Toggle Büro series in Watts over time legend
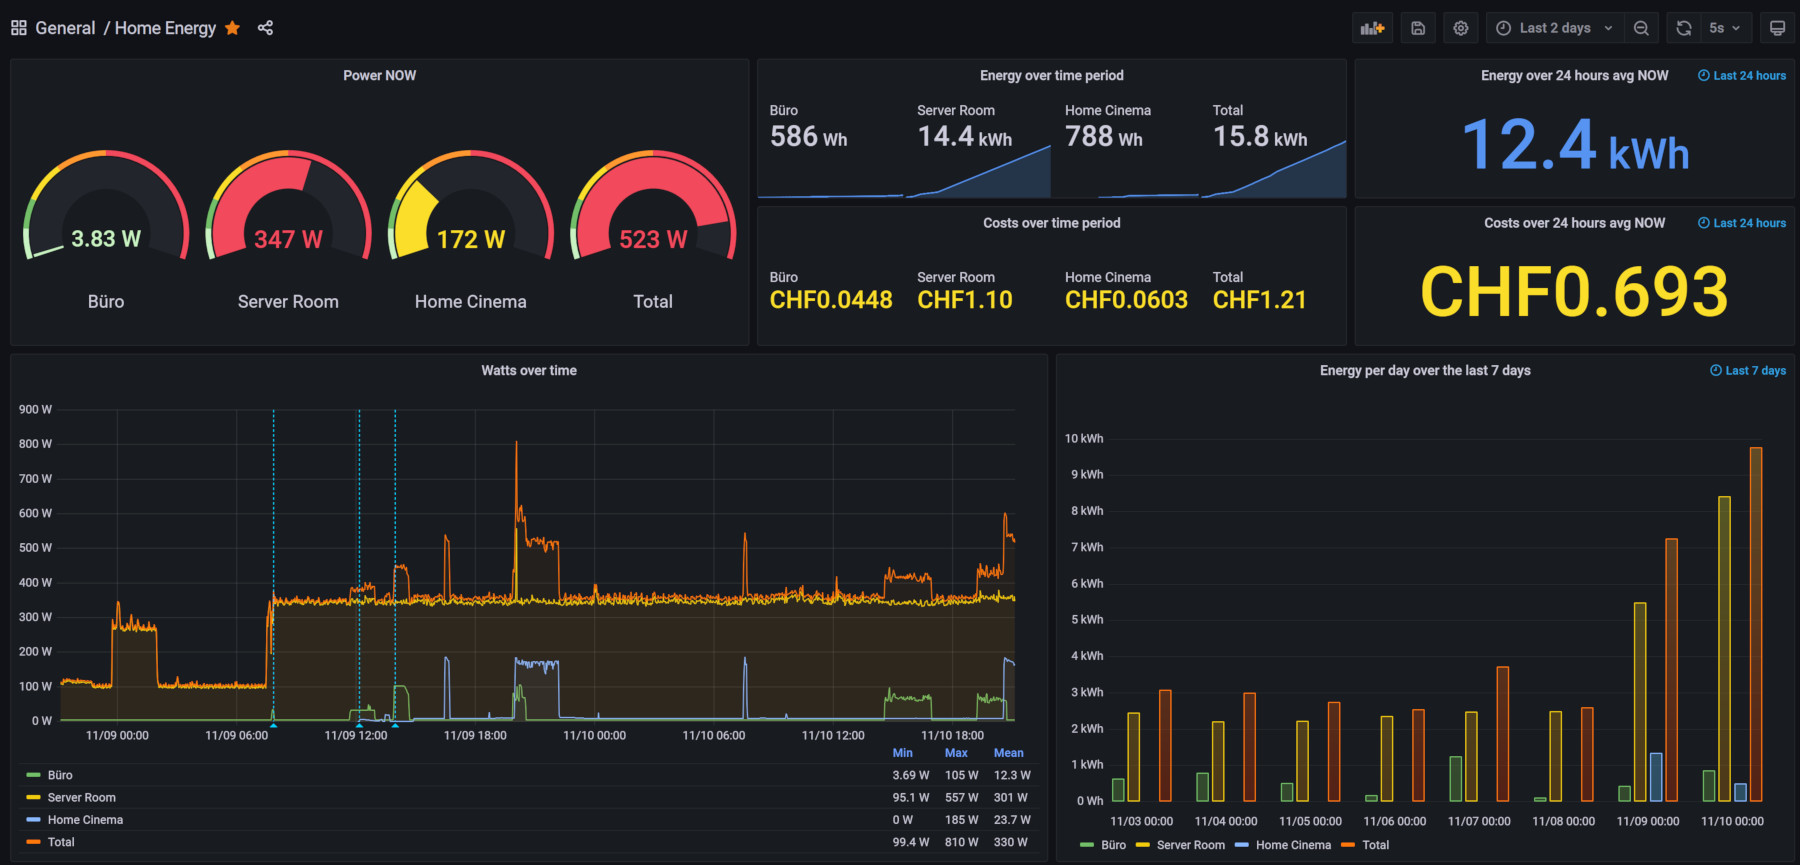The height and width of the screenshot is (865, 1800). [x=60, y=775]
